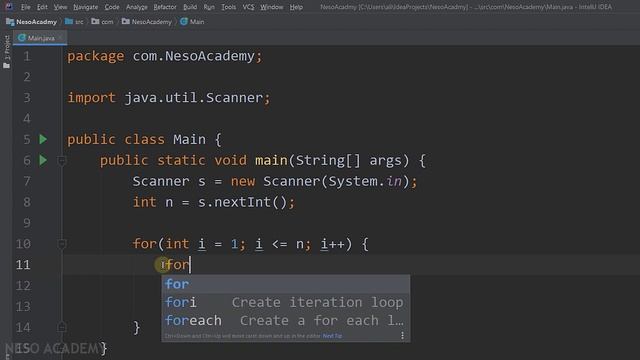Click 'String[] args' parameter text
Viewport: 640px width, 360px height.
pyautogui.click(x=349, y=160)
